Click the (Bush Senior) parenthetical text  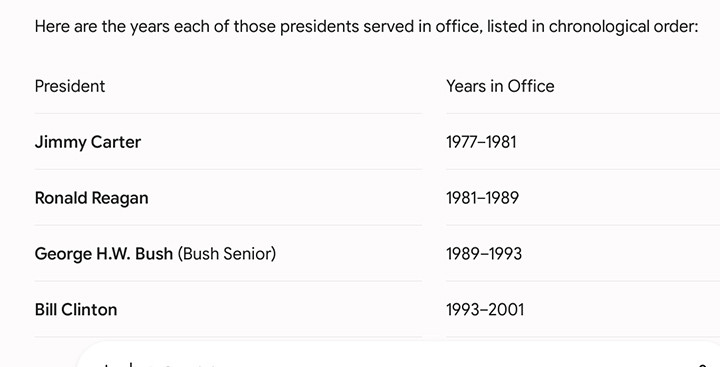pyautogui.click(x=227, y=254)
